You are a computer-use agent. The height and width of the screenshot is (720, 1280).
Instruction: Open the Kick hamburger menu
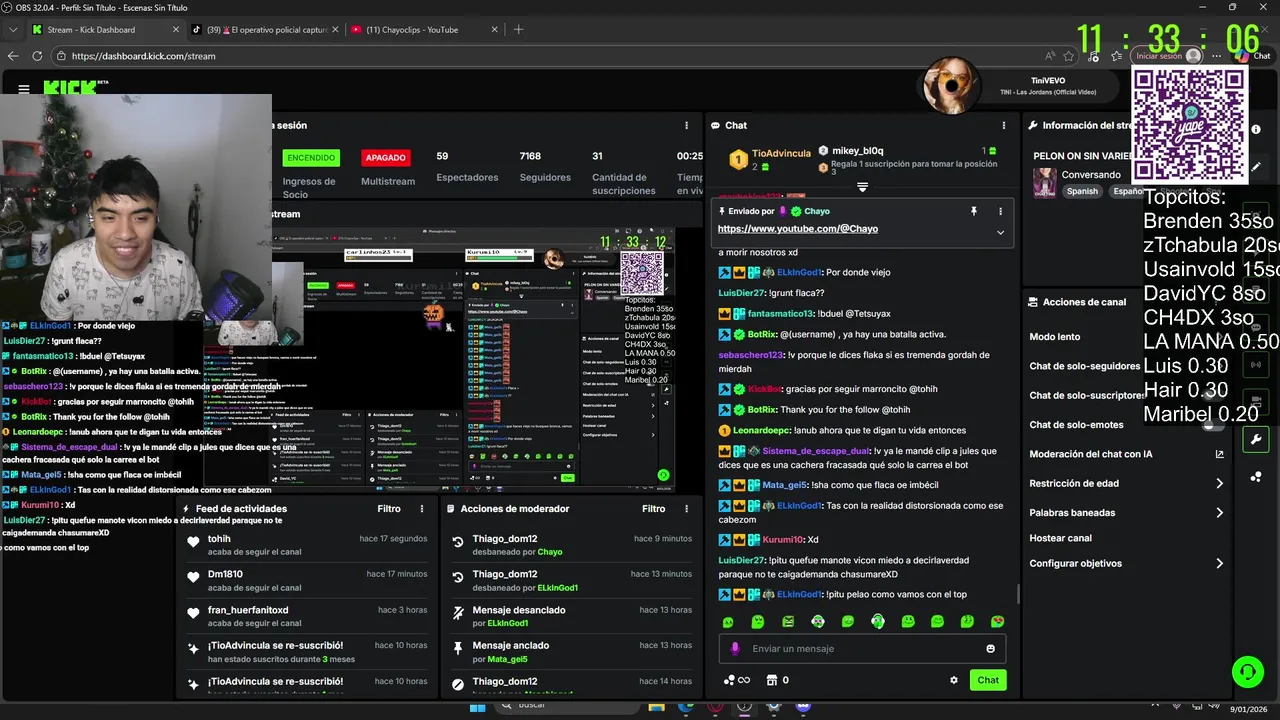24,89
